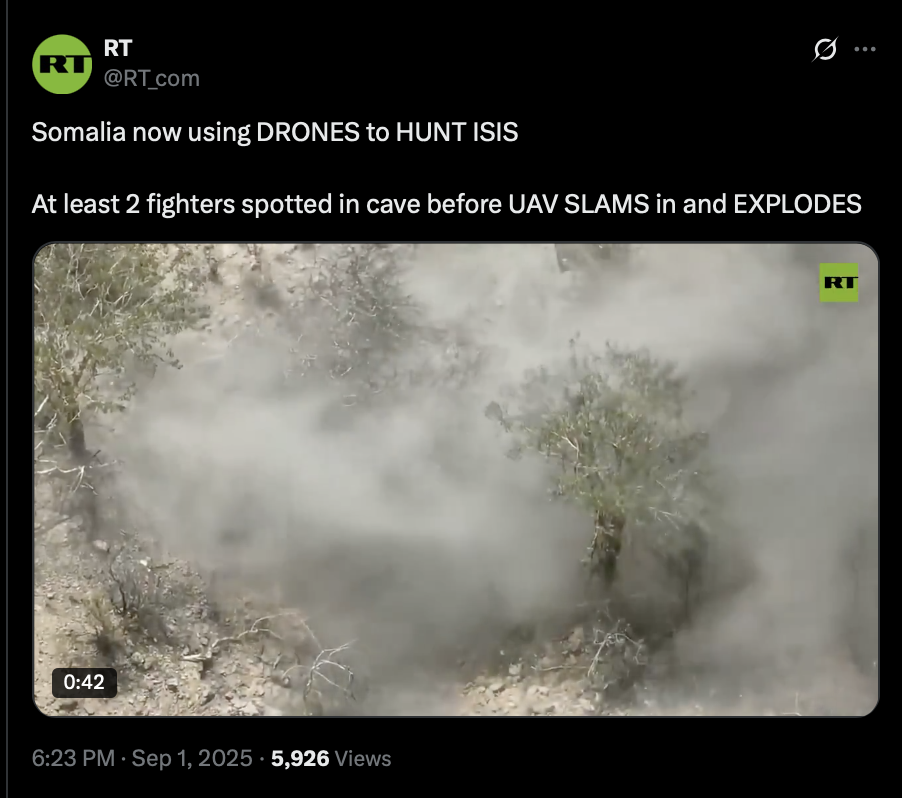Screen dimensions: 902x798
Task: Click the Sep 1, 2025 date
Action: 192,758
